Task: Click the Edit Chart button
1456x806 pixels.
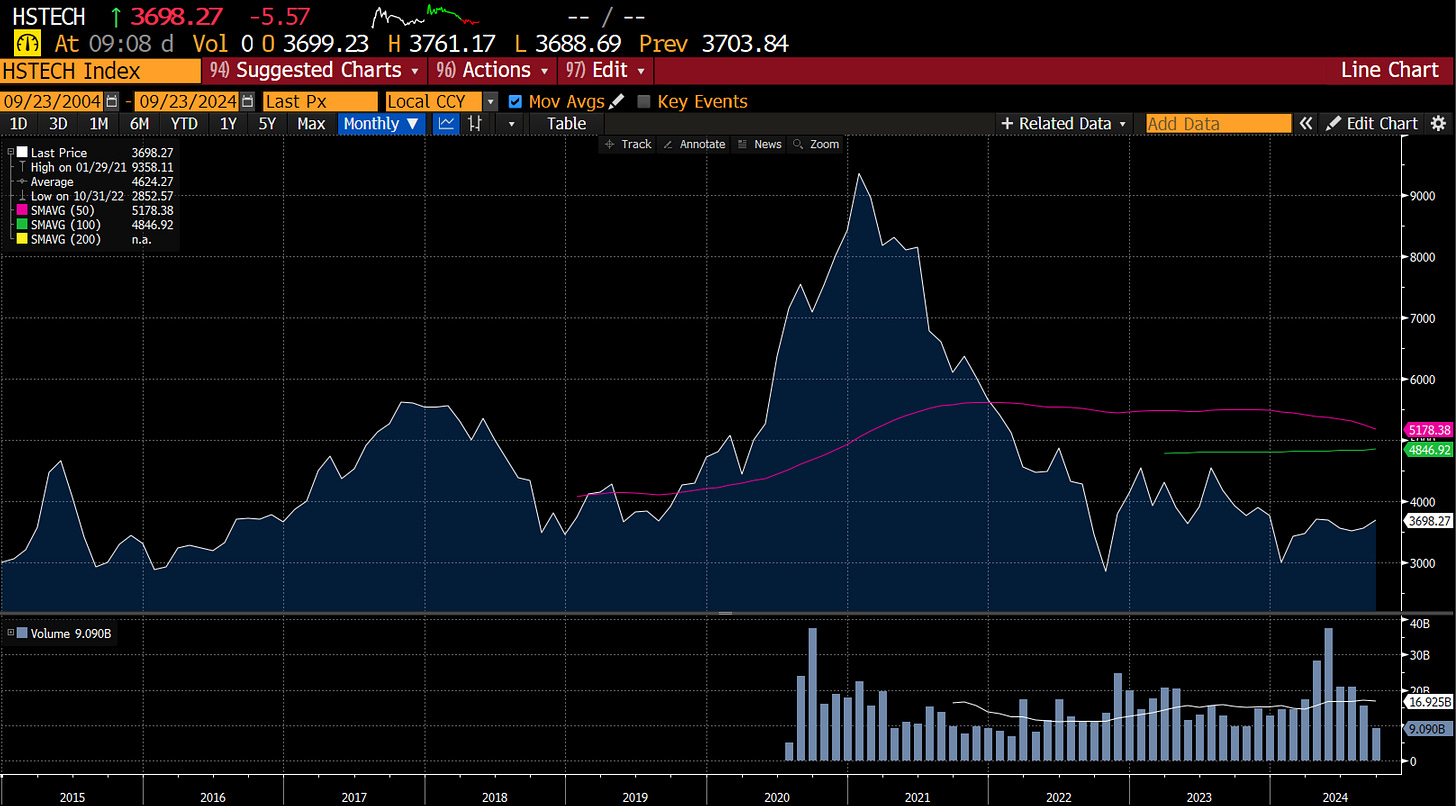Action: (1373, 124)
